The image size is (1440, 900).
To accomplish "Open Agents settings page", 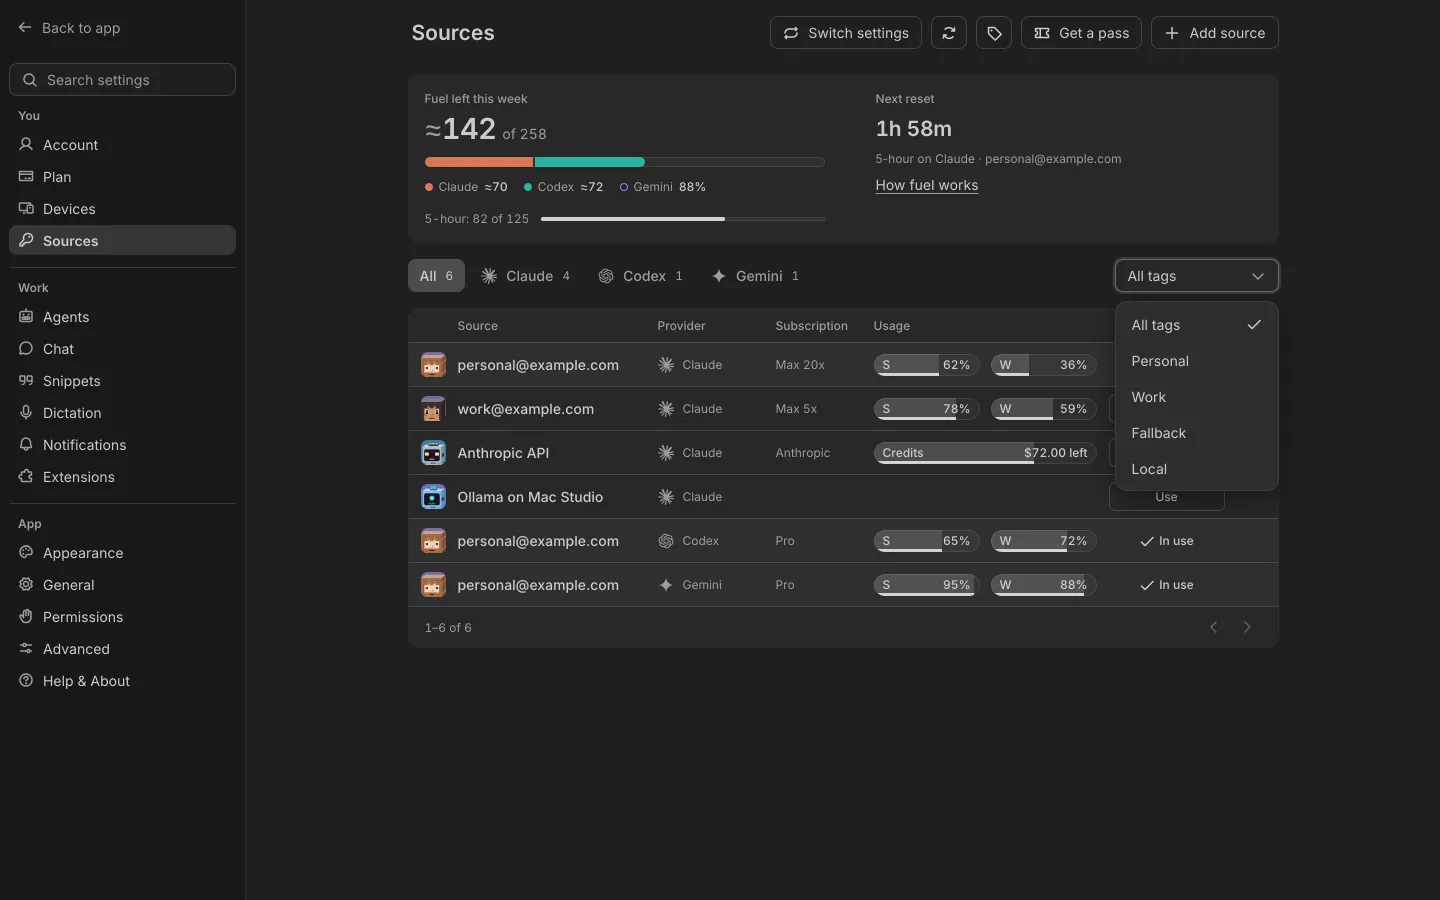I will click(122, 317).
